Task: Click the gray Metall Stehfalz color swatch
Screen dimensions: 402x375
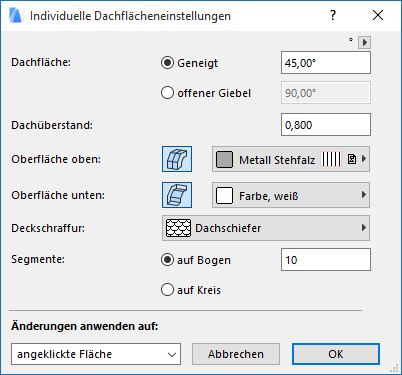Action: tap(224, 159)
